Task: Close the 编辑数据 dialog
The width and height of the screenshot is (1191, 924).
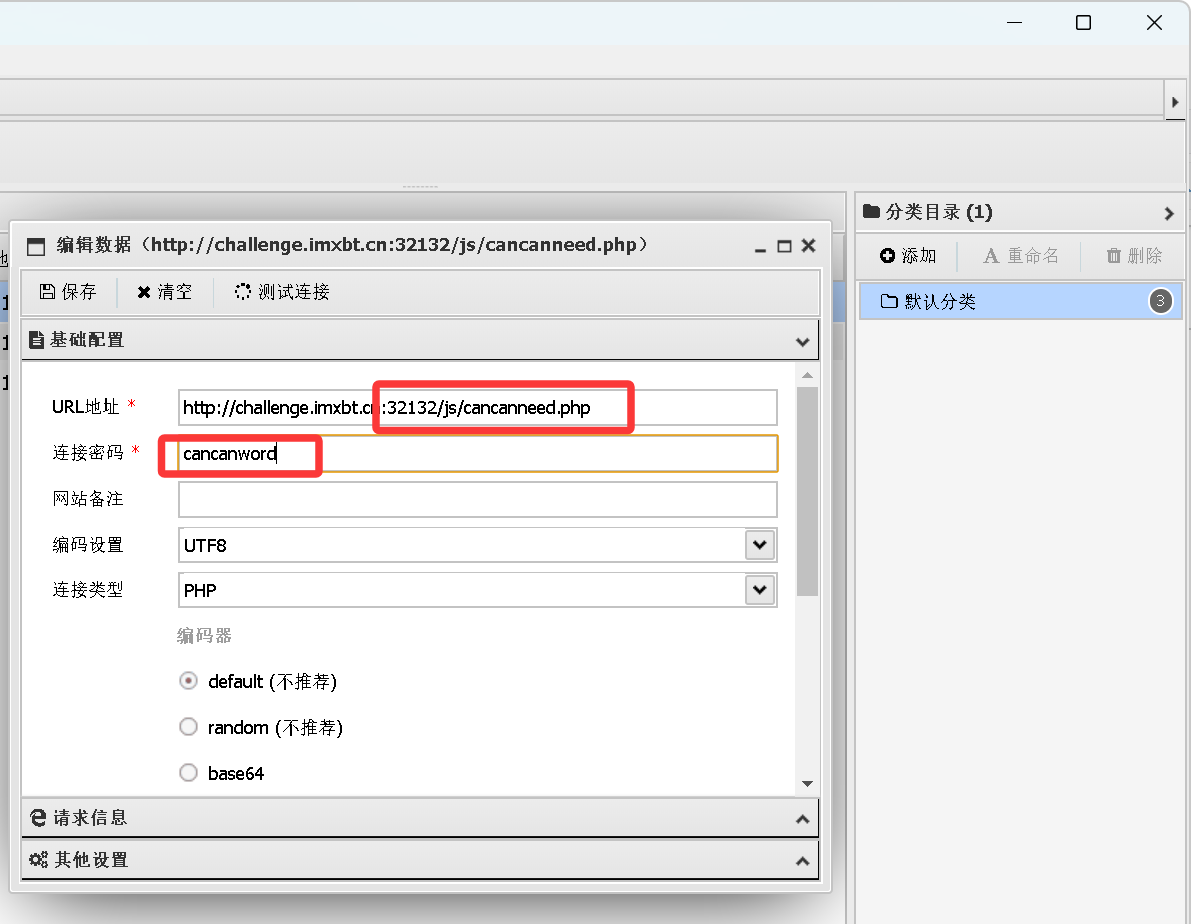Action: coord(809,245)
